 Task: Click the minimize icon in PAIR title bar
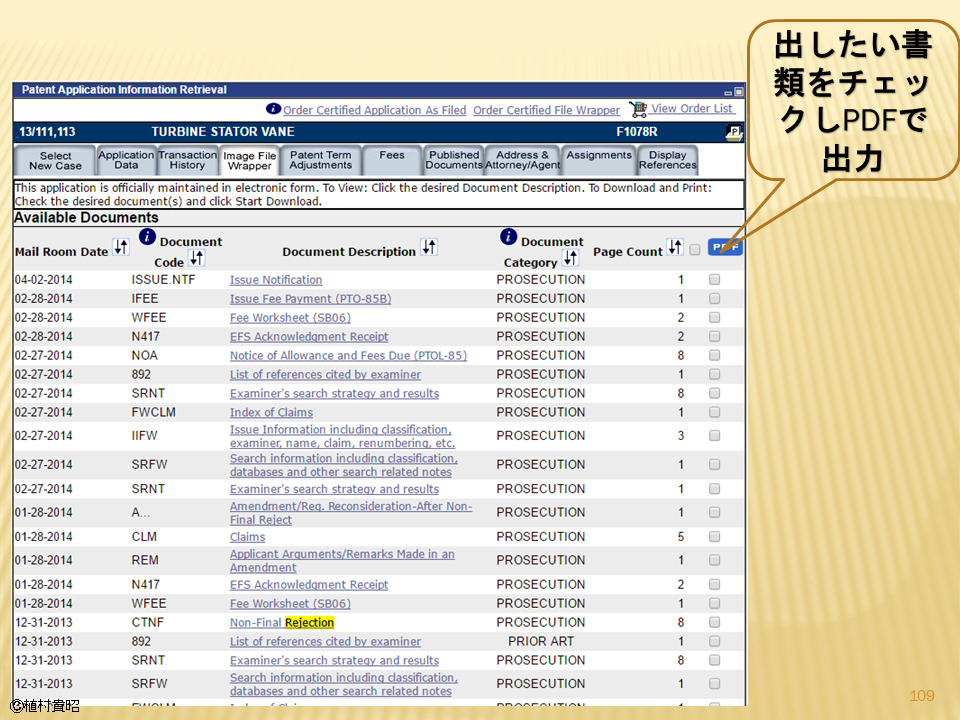(x=728, y=92)
